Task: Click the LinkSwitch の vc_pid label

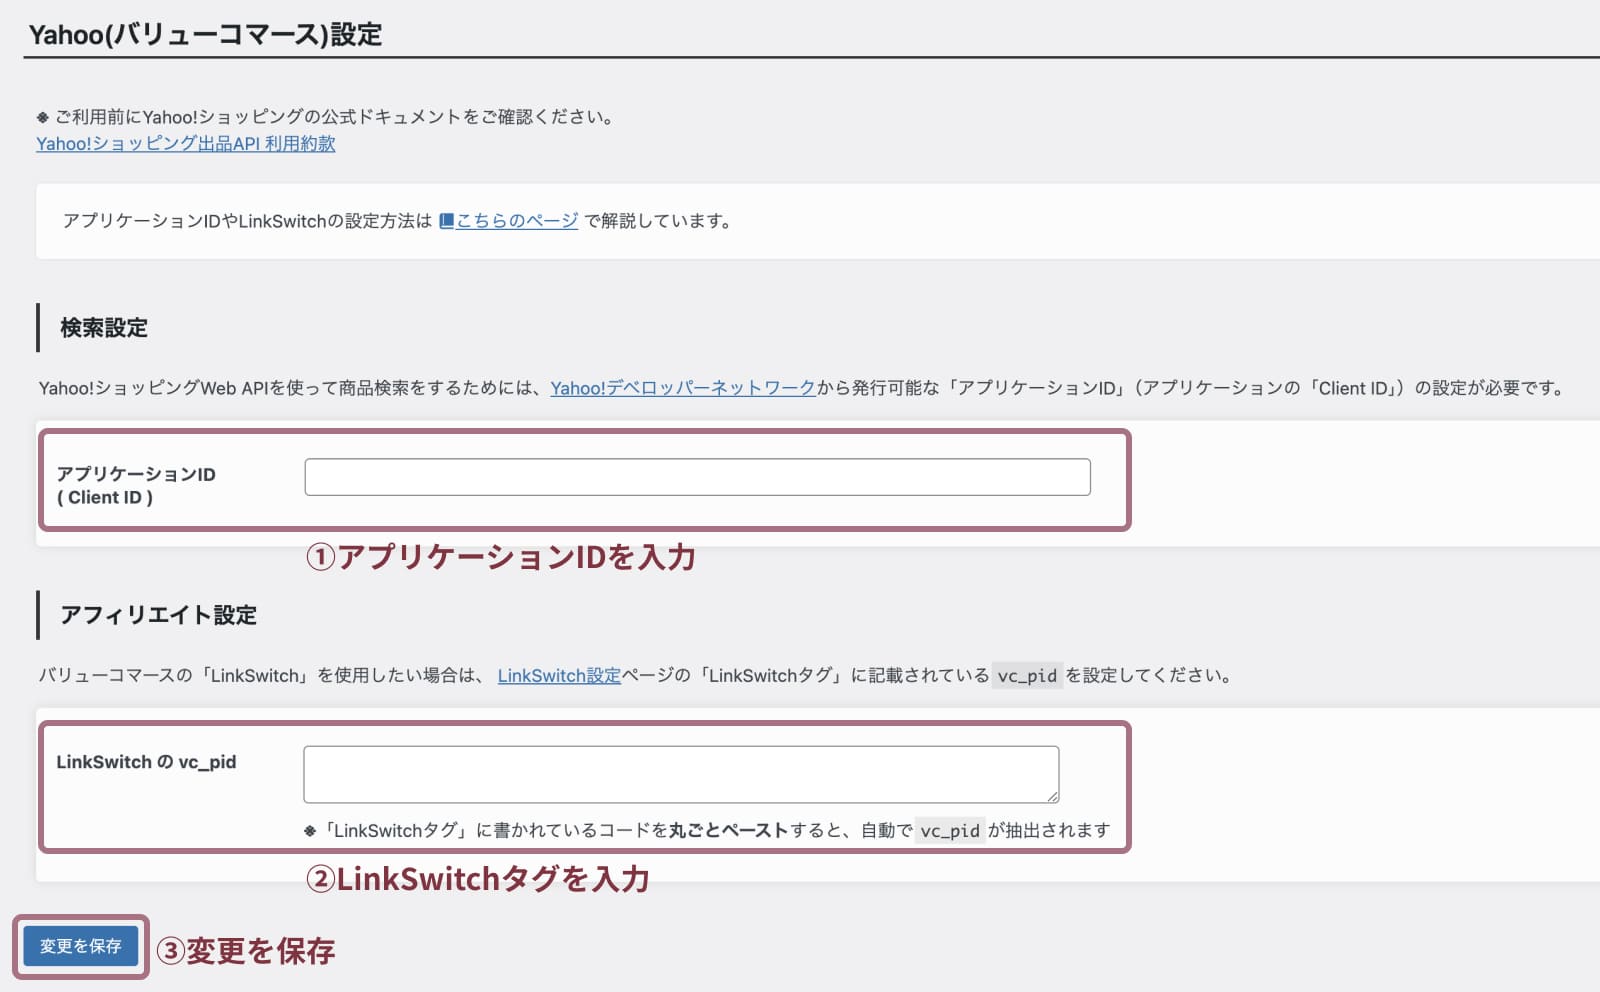Action: pyautogui.click(x=146, y=762)
